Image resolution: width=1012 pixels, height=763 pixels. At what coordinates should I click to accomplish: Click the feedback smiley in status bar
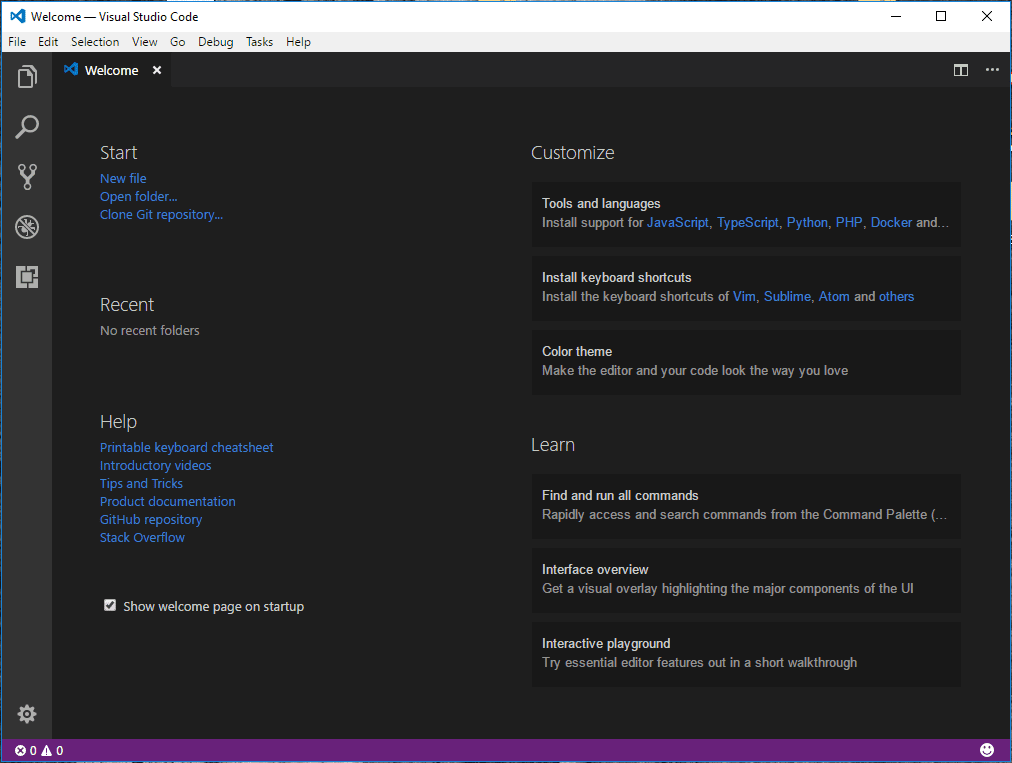coord(987,750)
